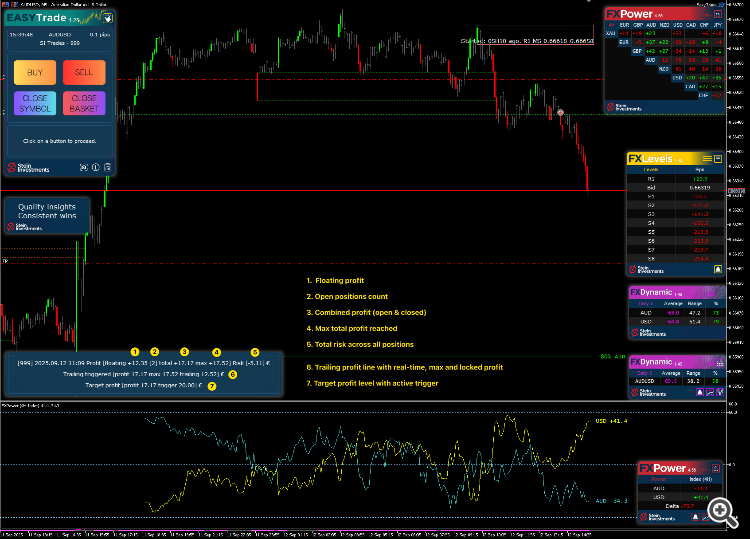Click the red SELL button
Viewport: 750px width, 539px height.
click(84, 72)
